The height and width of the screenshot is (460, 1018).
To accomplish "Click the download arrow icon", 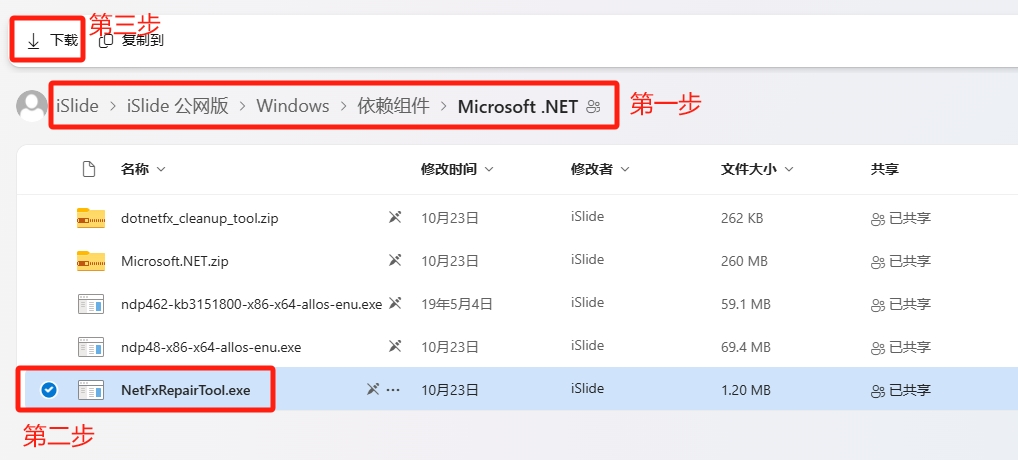I will pos(33,41).
